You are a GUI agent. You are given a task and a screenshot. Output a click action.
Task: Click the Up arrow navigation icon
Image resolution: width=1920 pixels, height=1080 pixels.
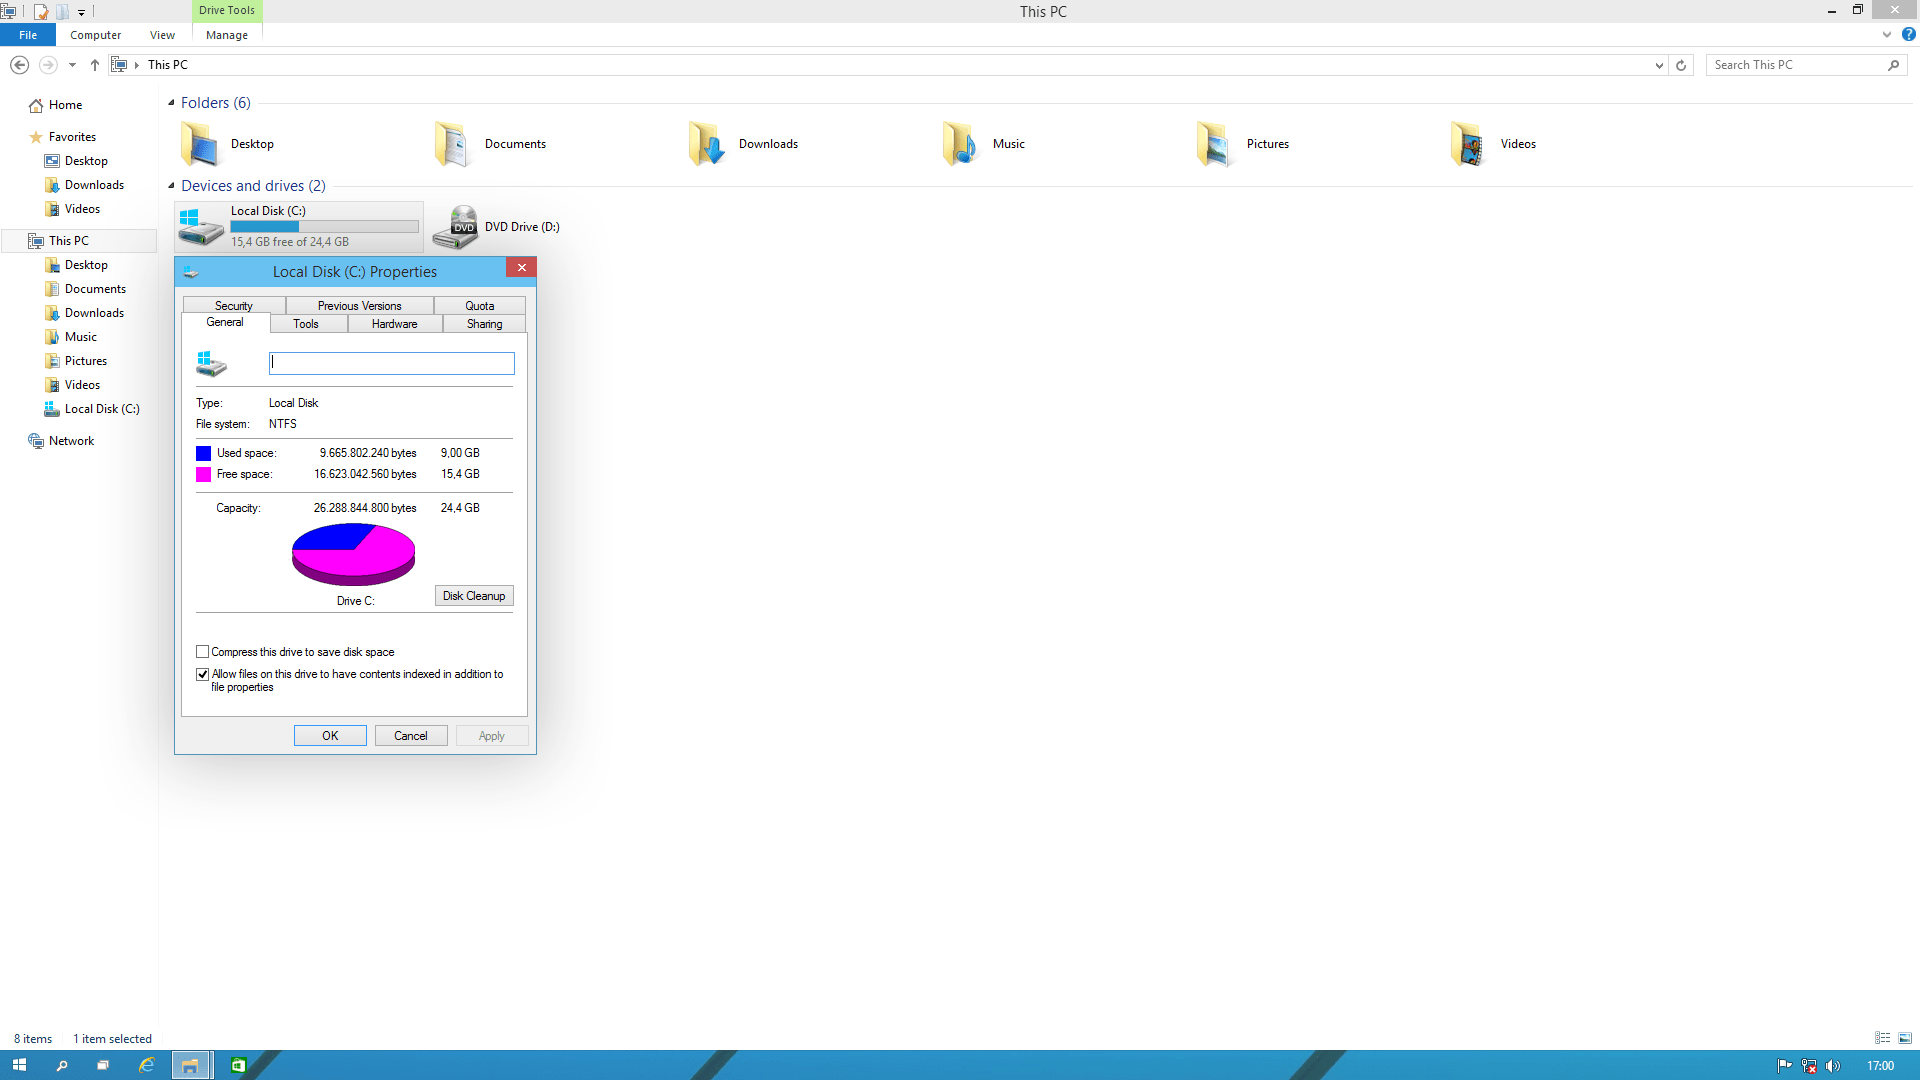pos(95,65)
